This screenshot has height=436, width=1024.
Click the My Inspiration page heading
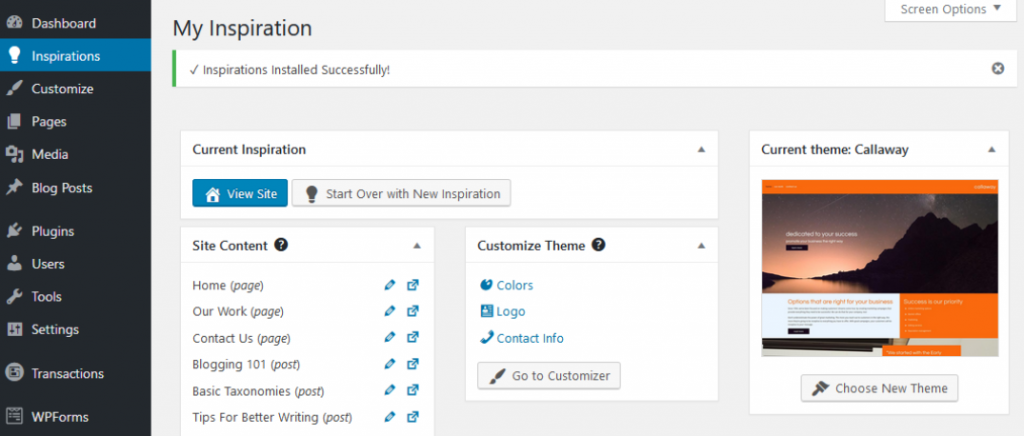point(242,28)
